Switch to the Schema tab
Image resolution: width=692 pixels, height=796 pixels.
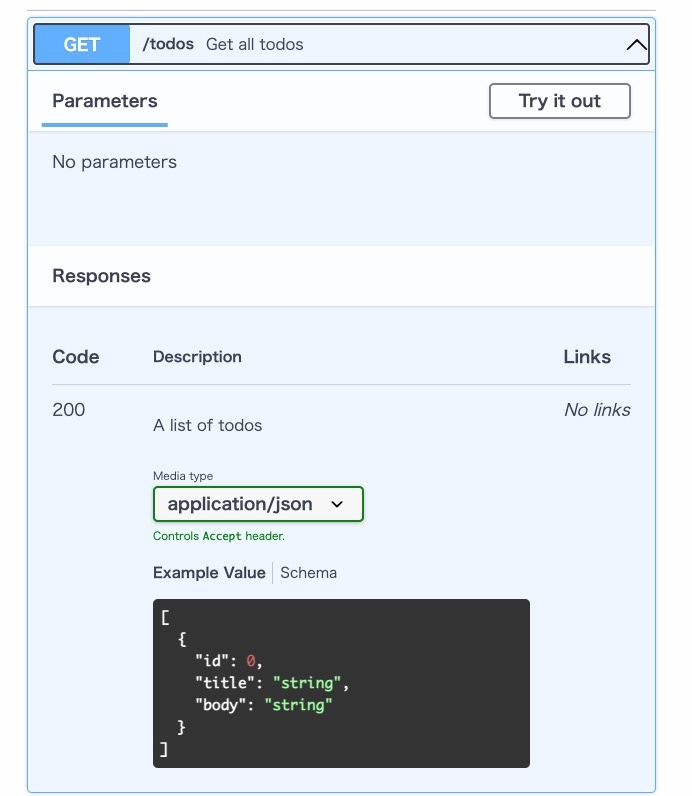pos(308,573)
